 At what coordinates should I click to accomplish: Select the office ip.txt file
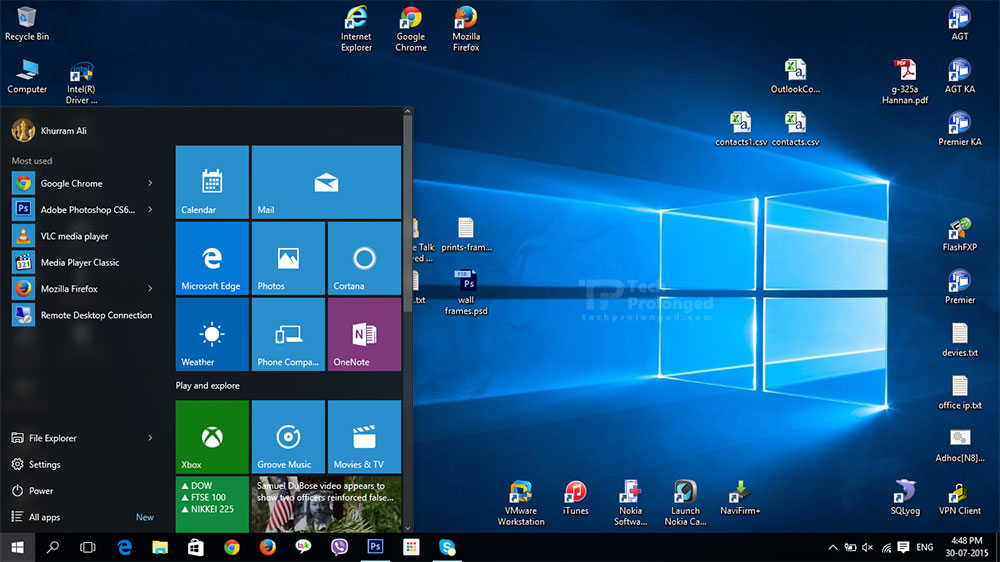click(x=959, y=393)
